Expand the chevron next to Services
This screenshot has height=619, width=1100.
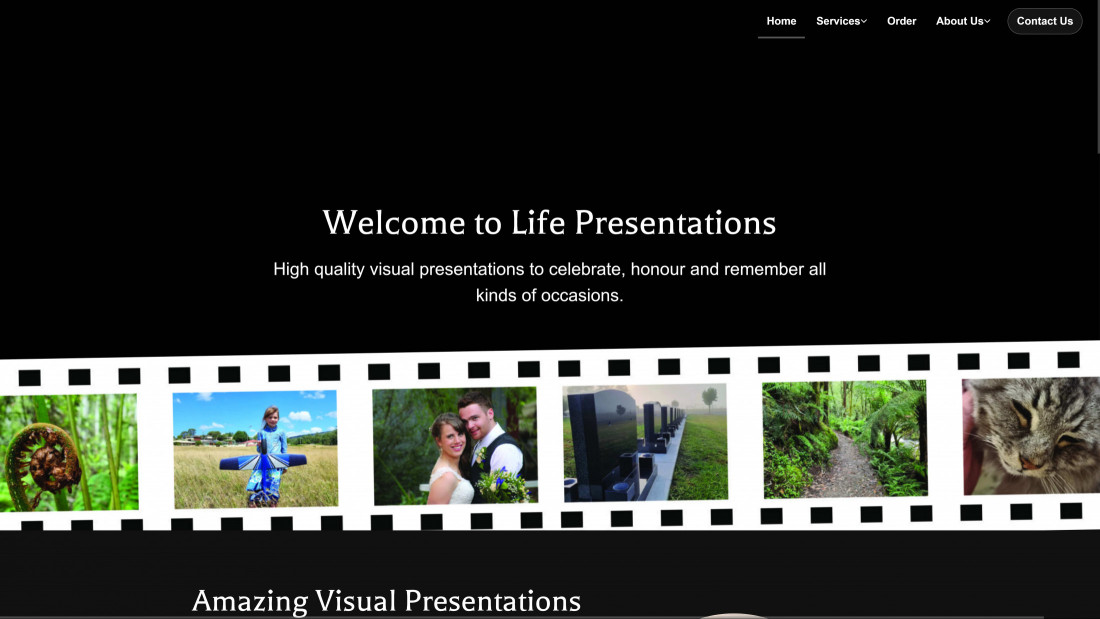click(x=864, y=21)
